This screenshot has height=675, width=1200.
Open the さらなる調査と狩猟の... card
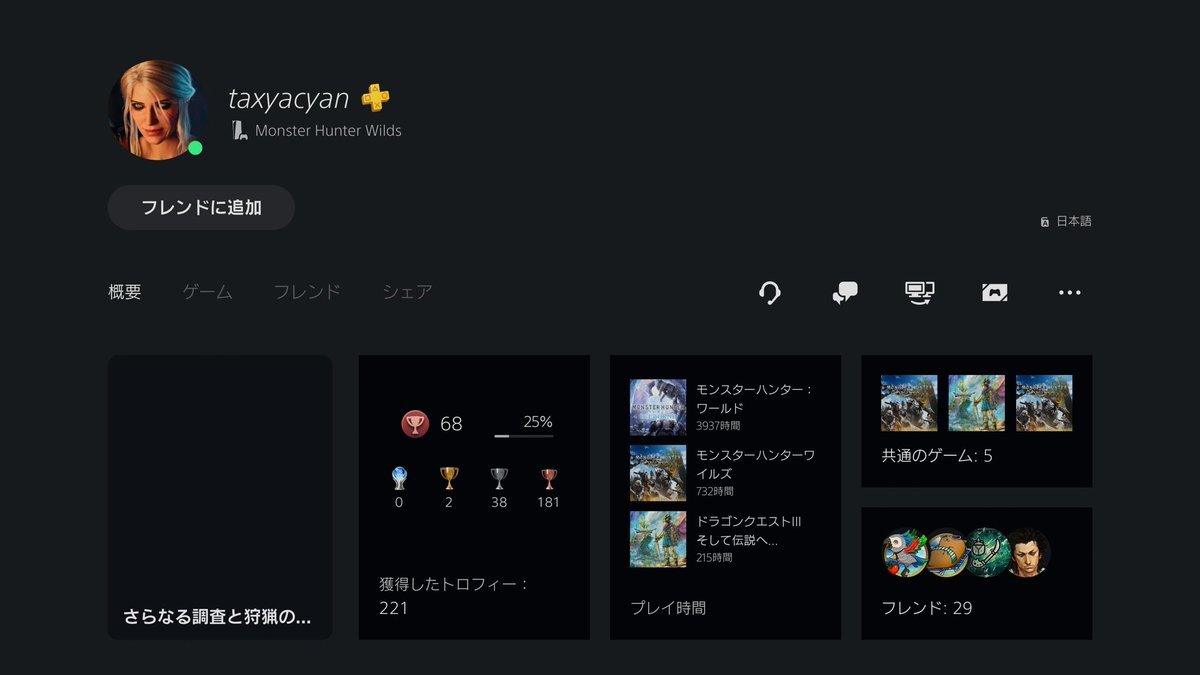tap(220, 497)
